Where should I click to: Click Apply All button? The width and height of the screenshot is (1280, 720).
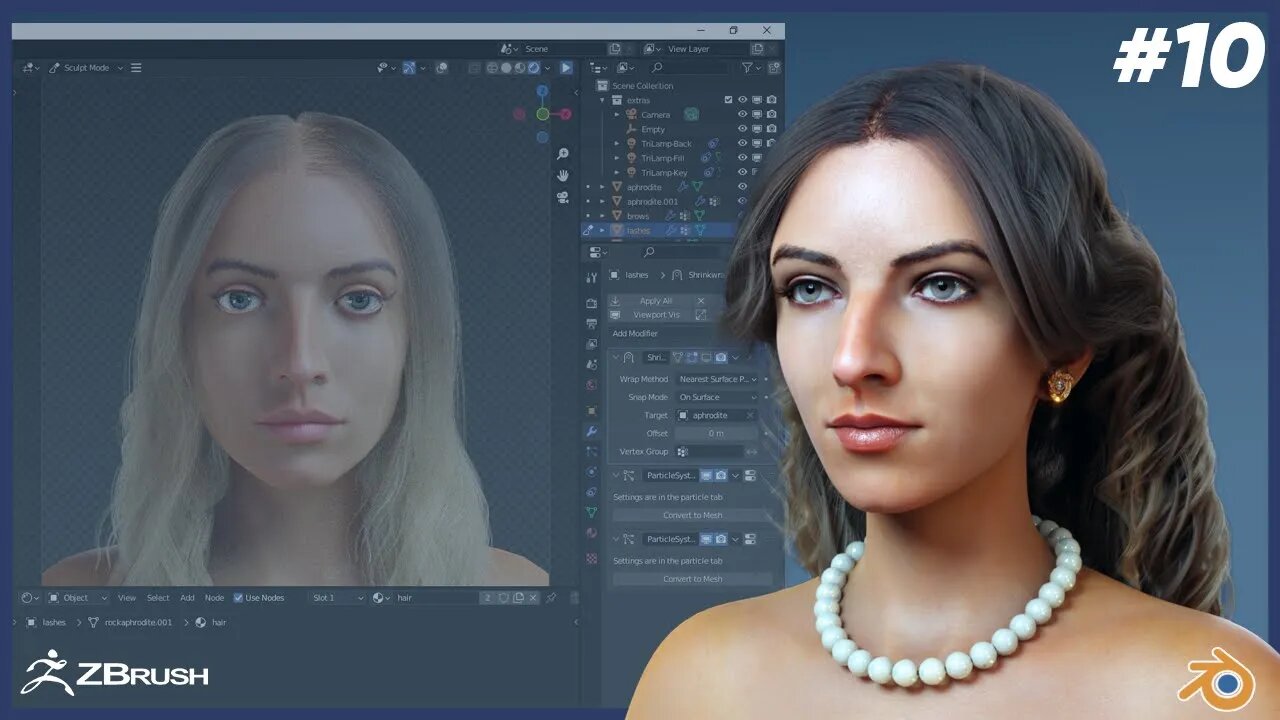[657, 300]
